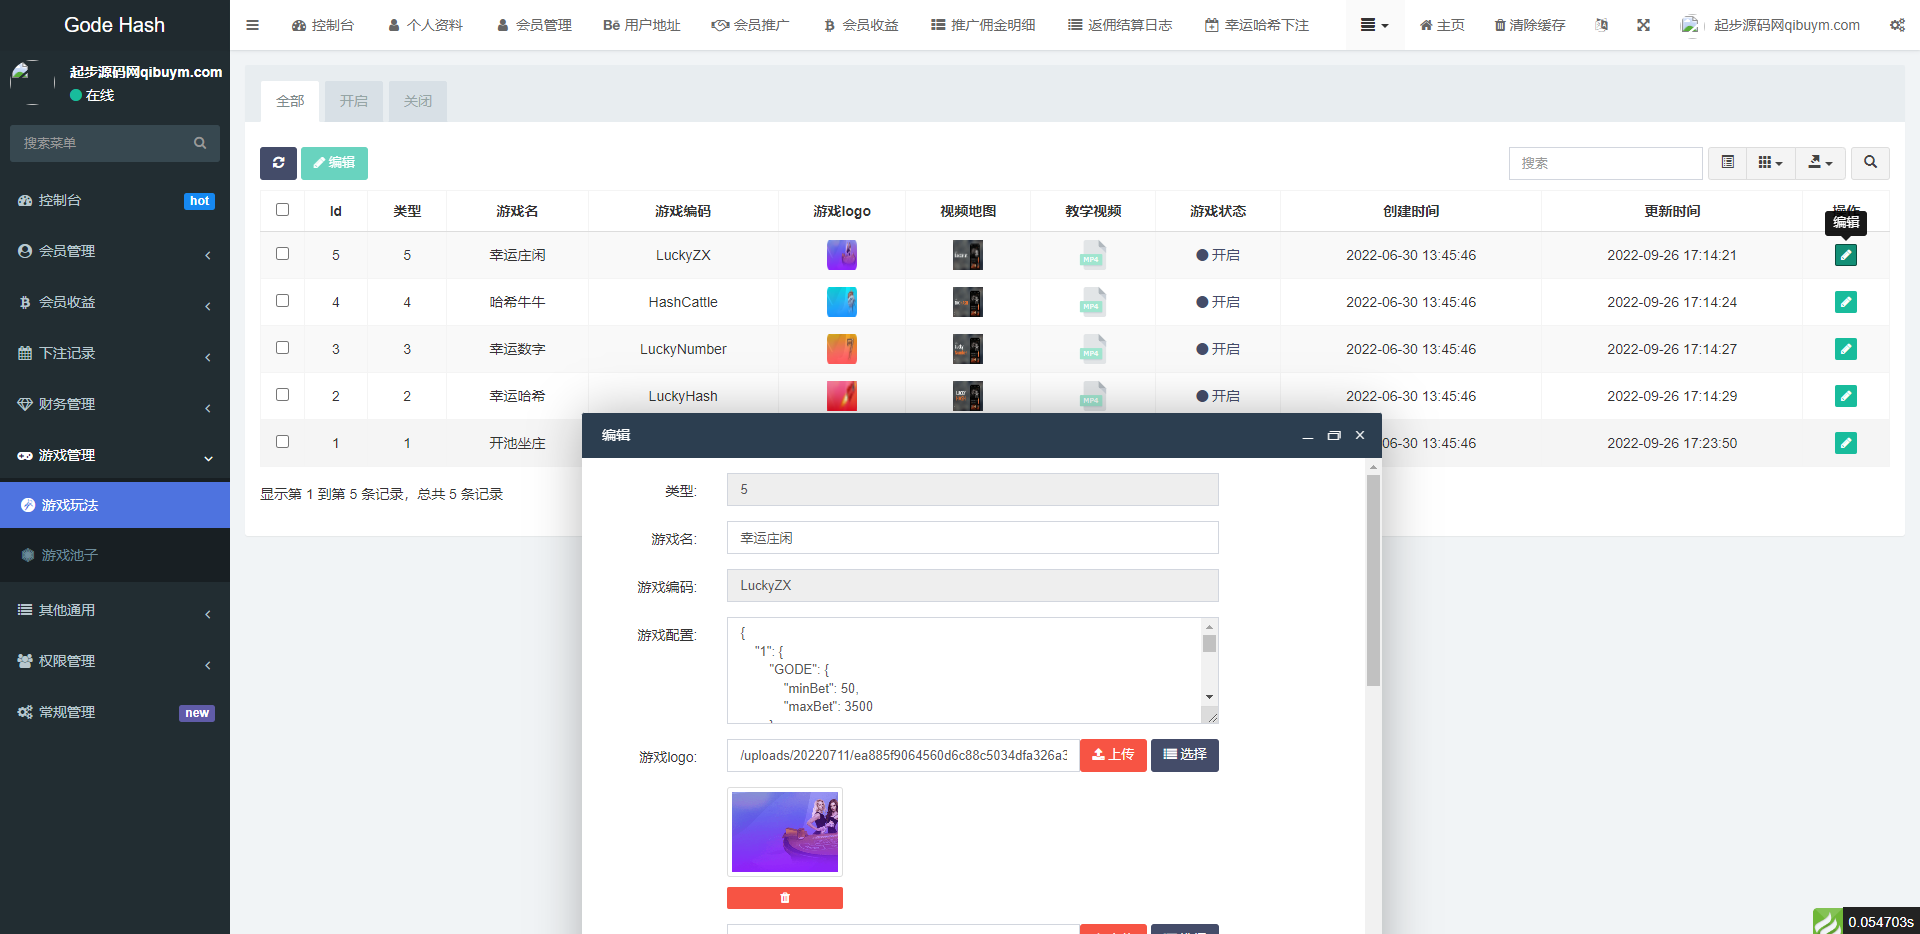Check the select-all checkbox in table header
The height and width of the screenshot is (934, 1920).
[282, 210]
